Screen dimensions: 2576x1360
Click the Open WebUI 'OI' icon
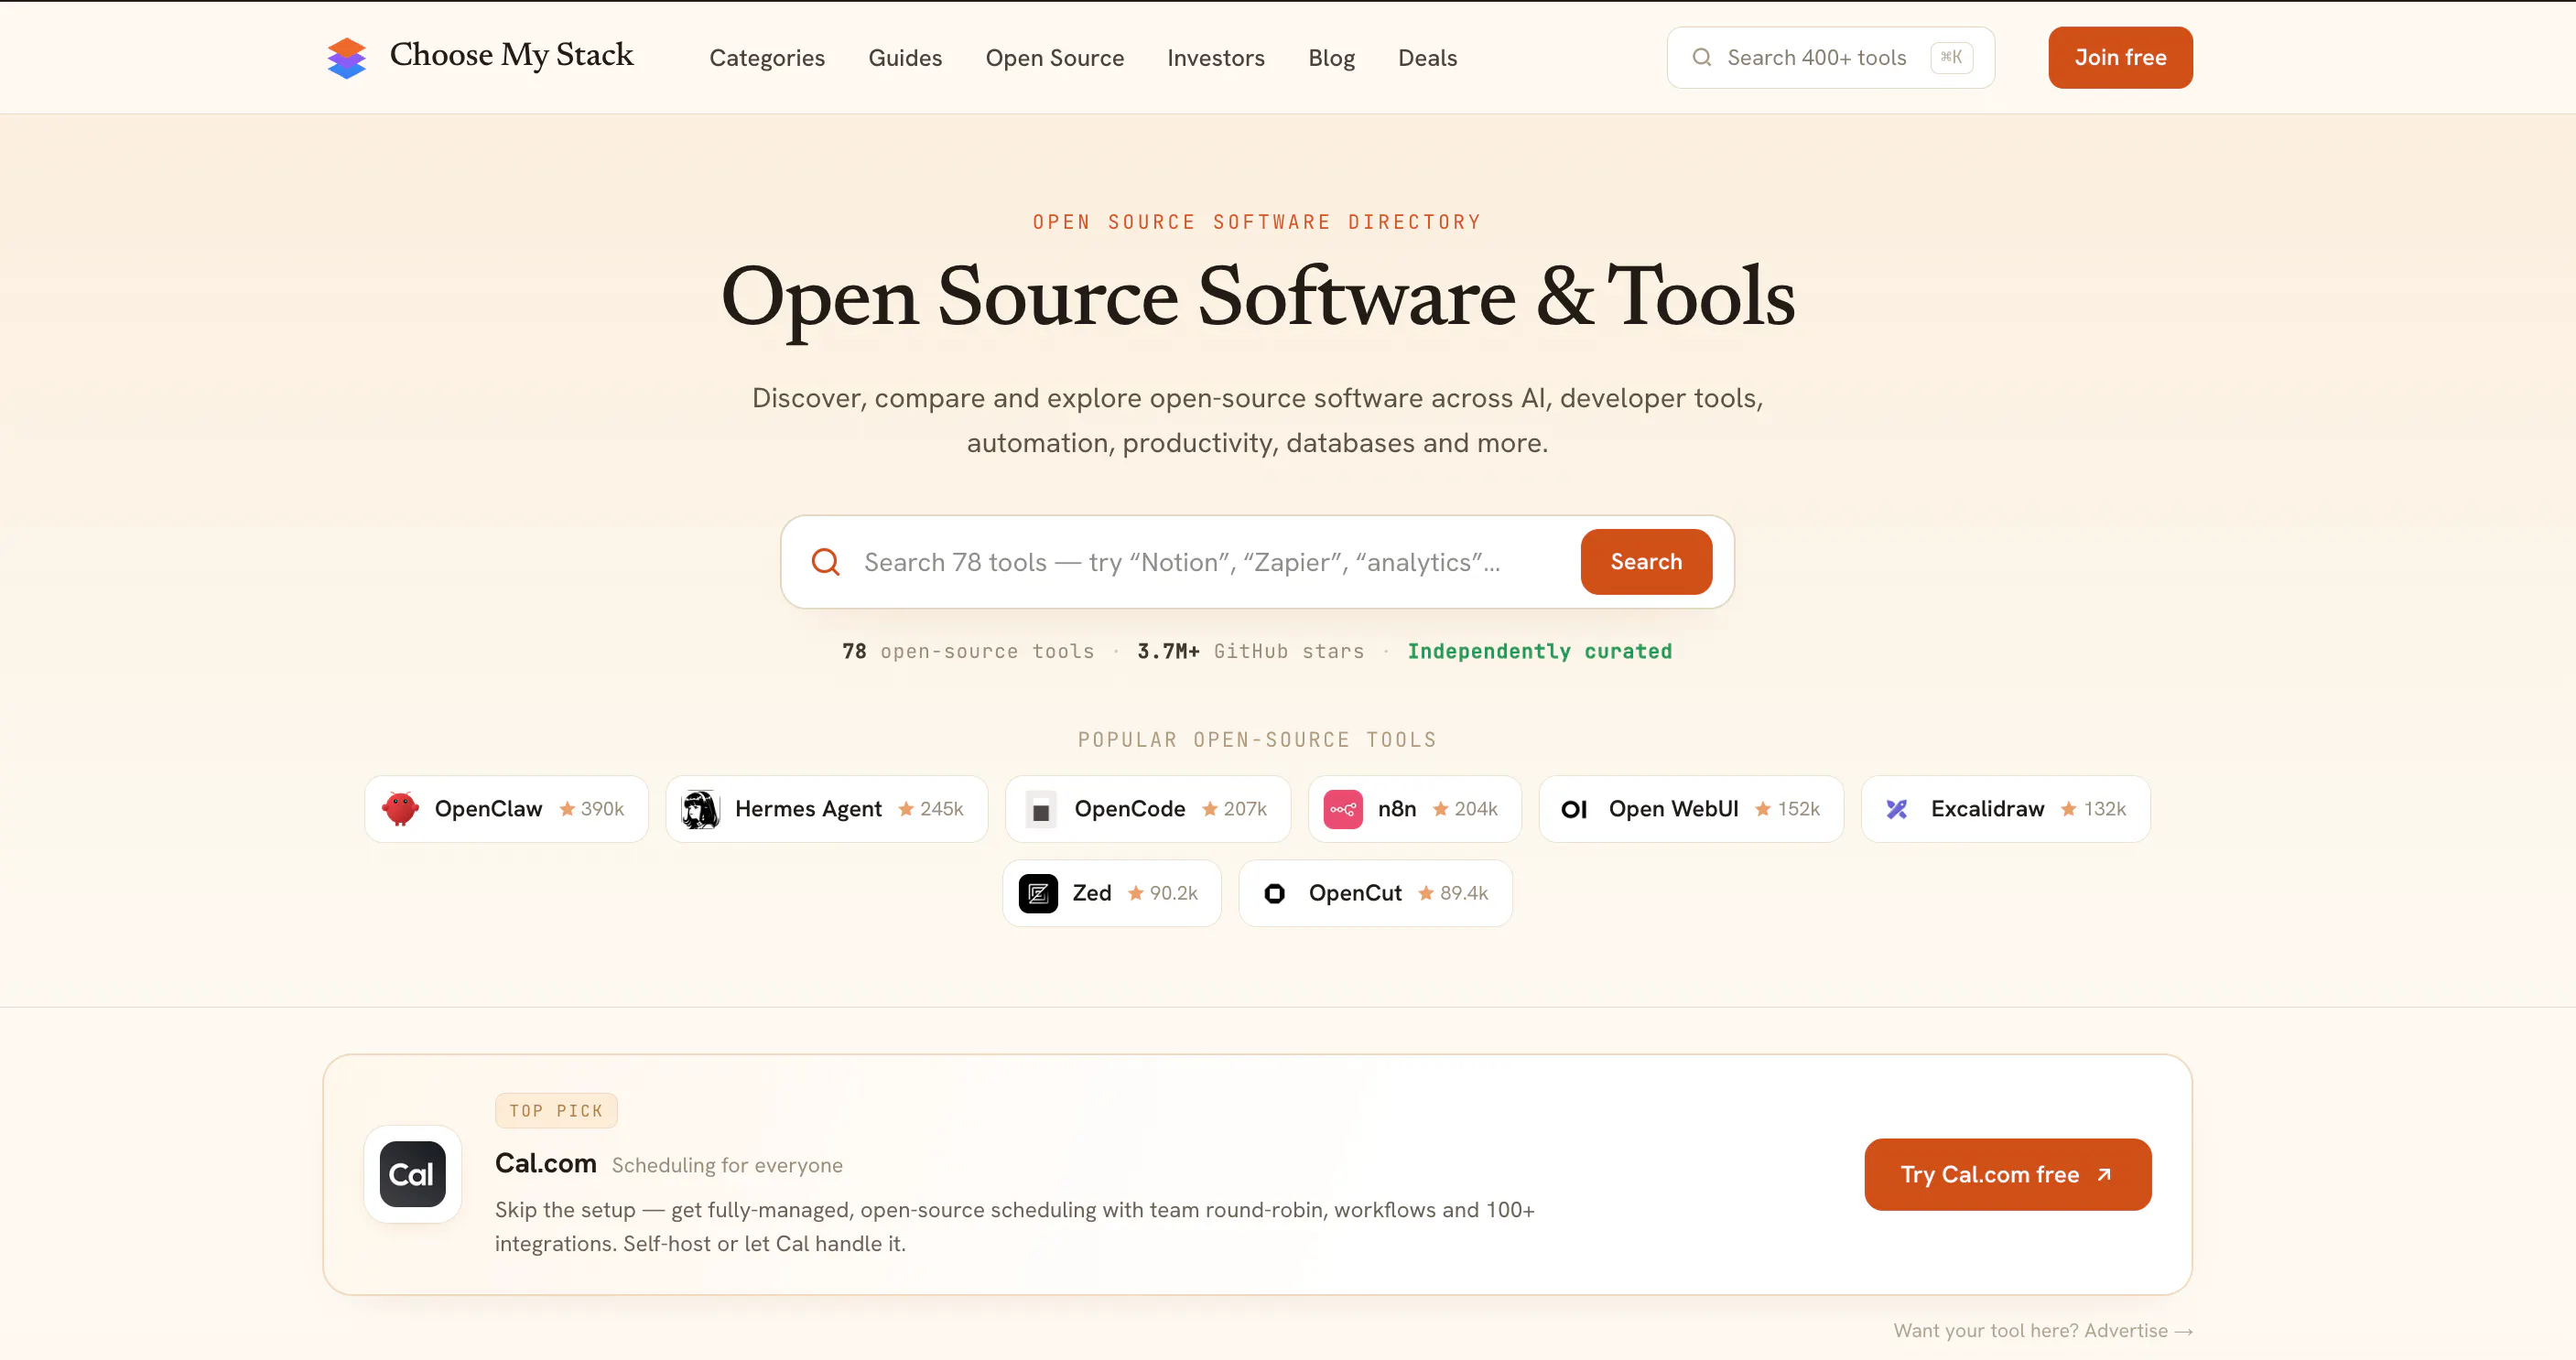(x=1574, y=809)
